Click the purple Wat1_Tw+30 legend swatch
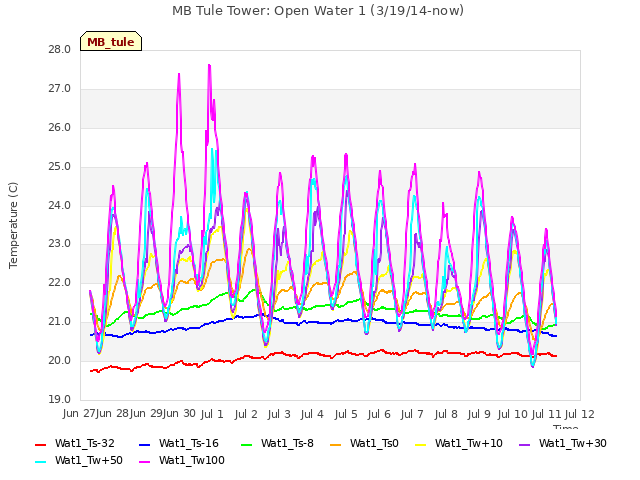Image resolution: width=640 pixels, height=480 pixels. point(524,444)
